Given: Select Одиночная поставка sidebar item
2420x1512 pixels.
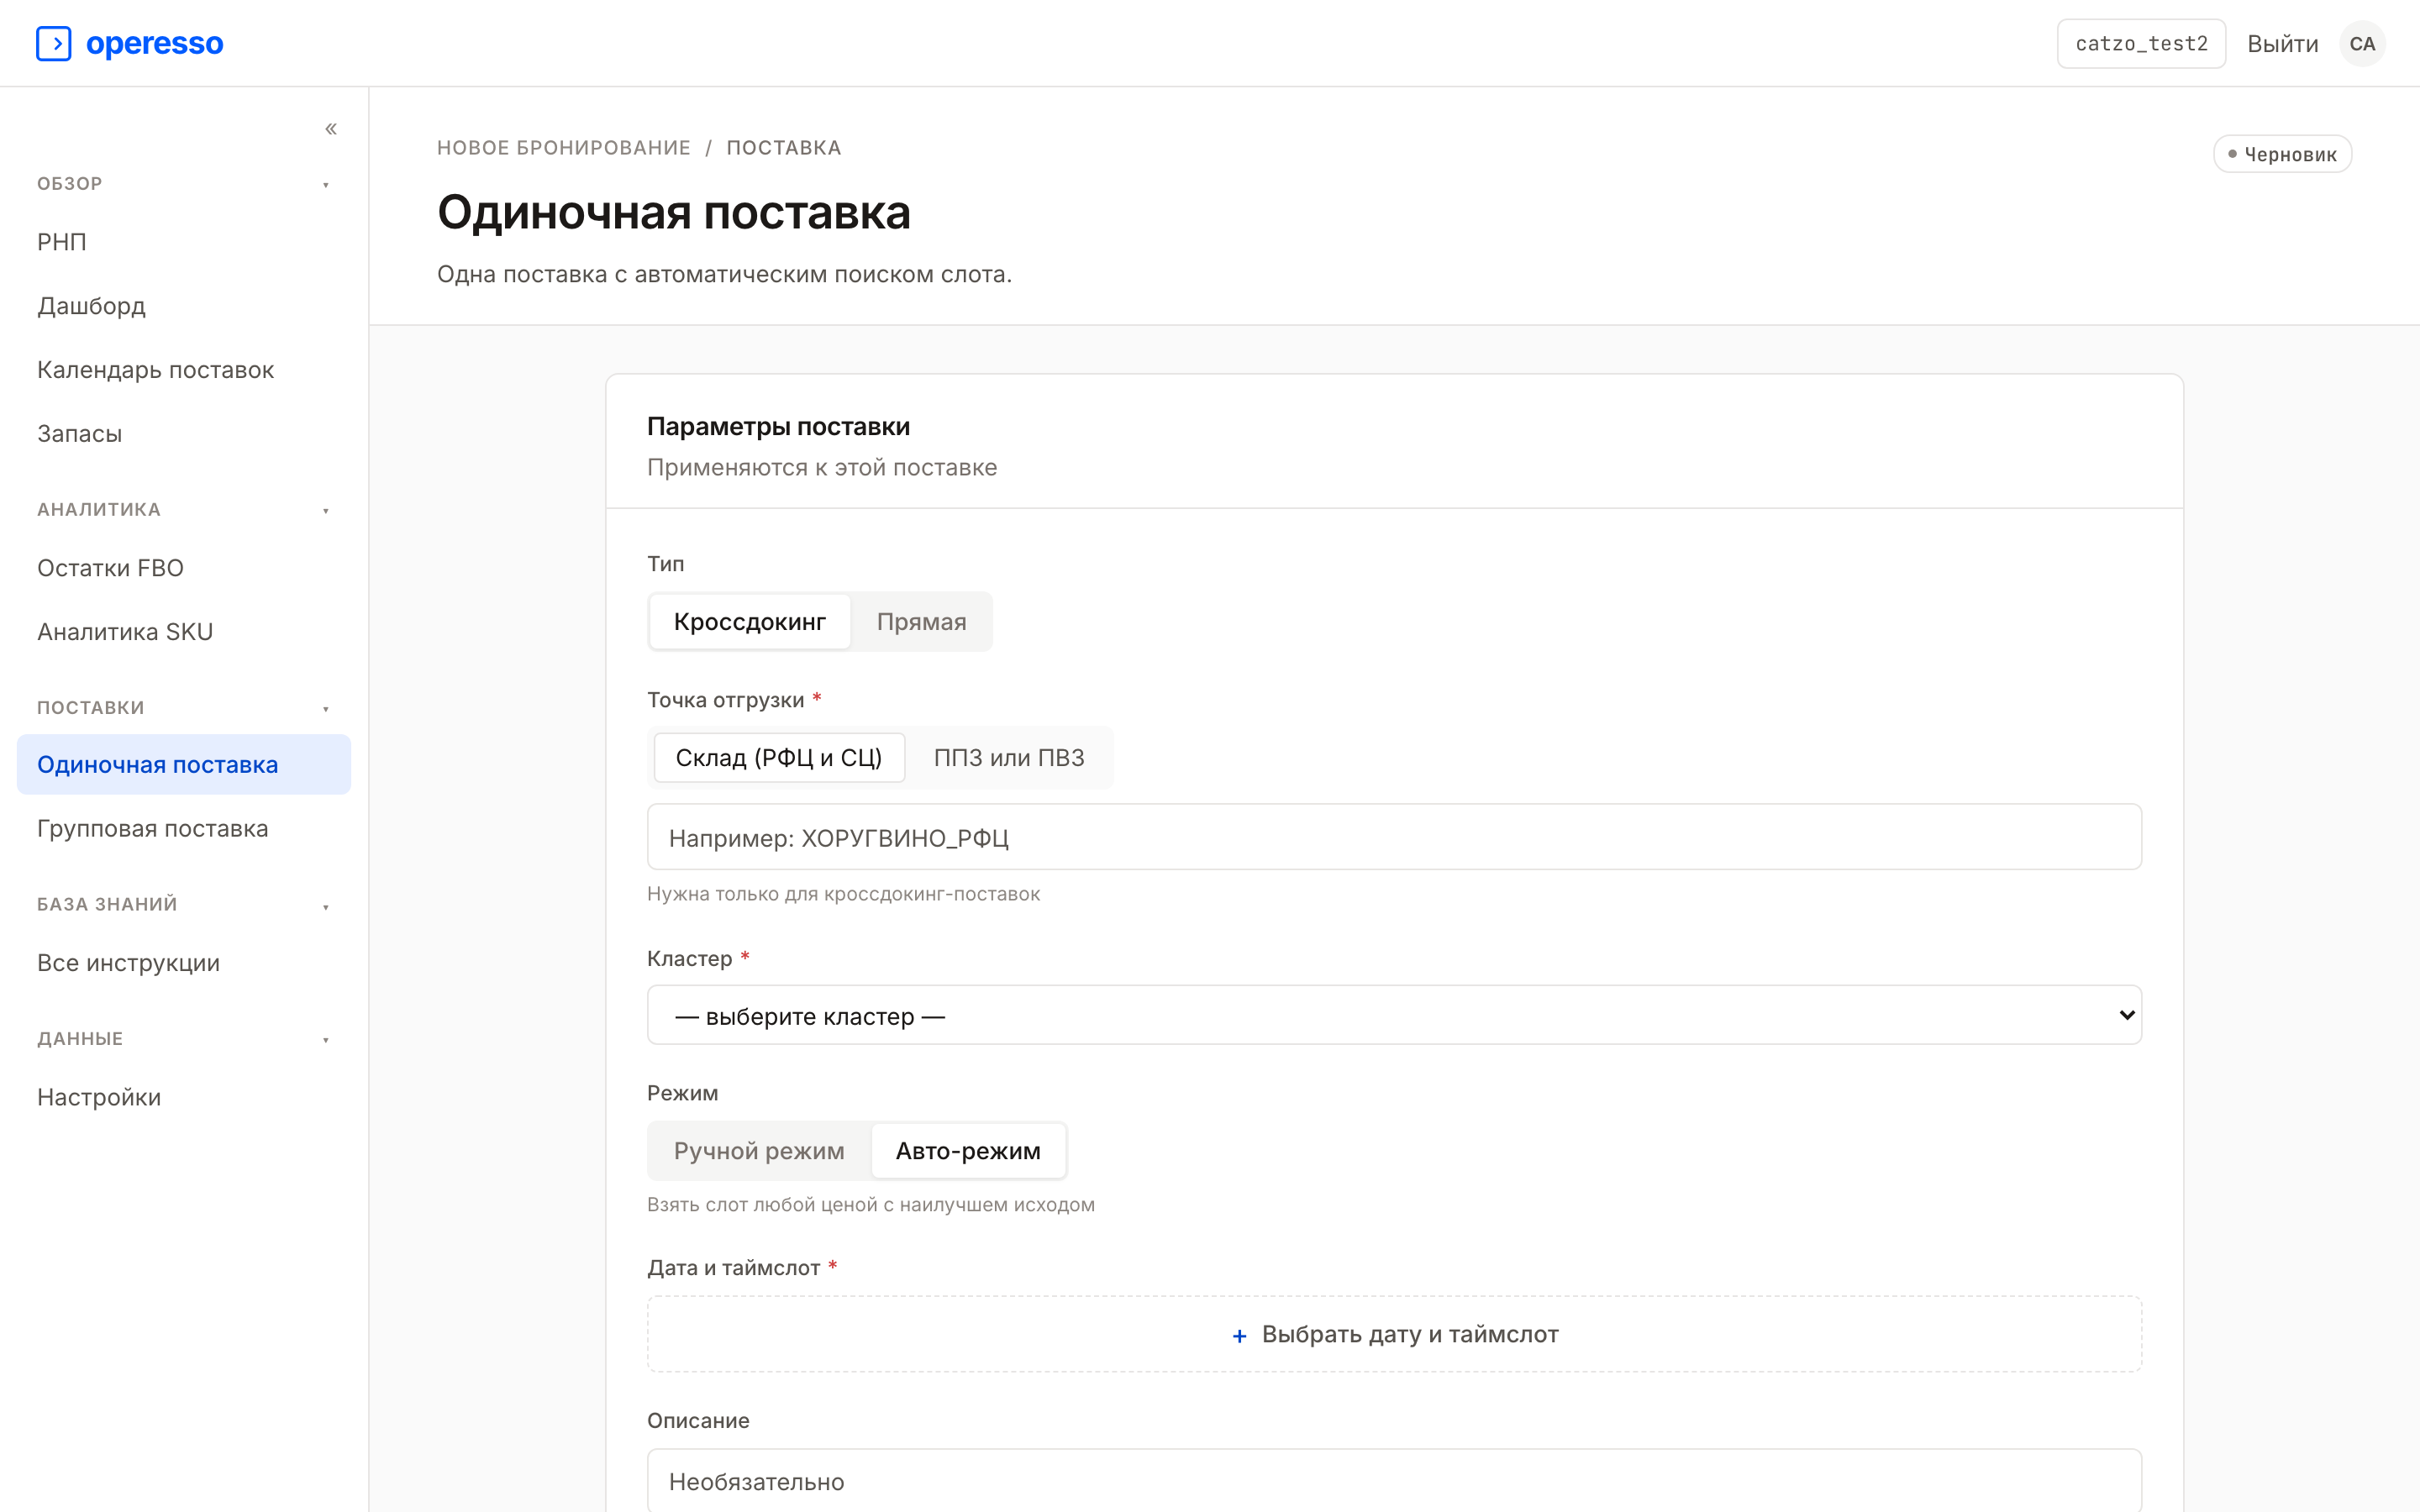Looking at the screenshot, I should (x=184, y=765).
